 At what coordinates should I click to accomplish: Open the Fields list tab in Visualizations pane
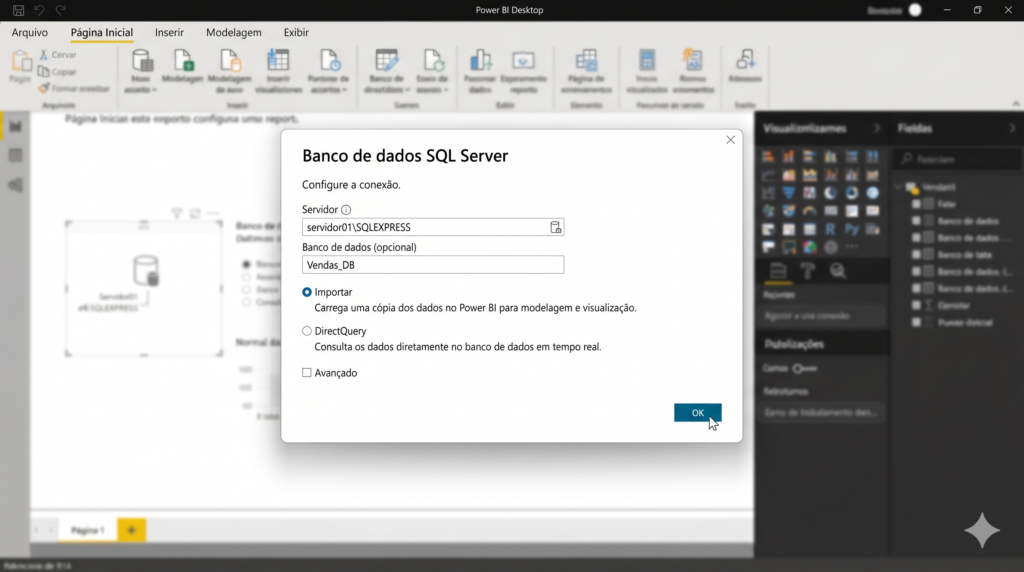(x=777, y=271)
